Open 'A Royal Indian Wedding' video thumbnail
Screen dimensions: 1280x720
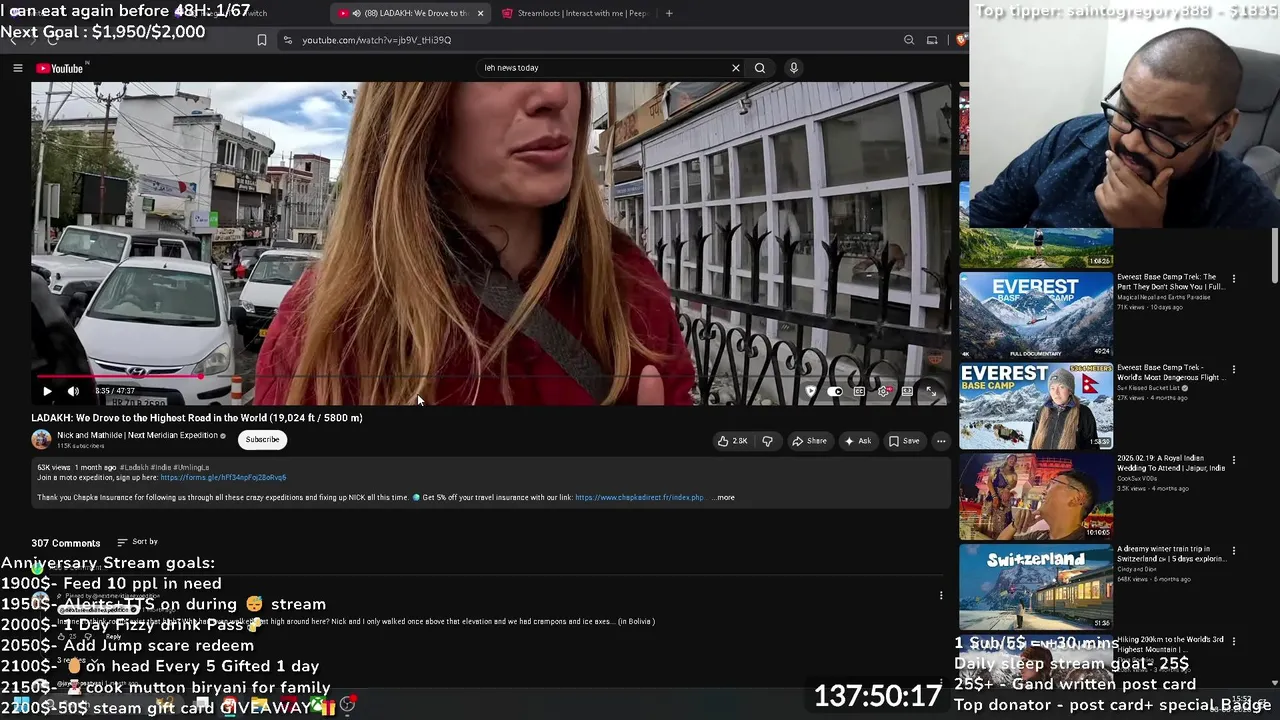click(1036, 497)
